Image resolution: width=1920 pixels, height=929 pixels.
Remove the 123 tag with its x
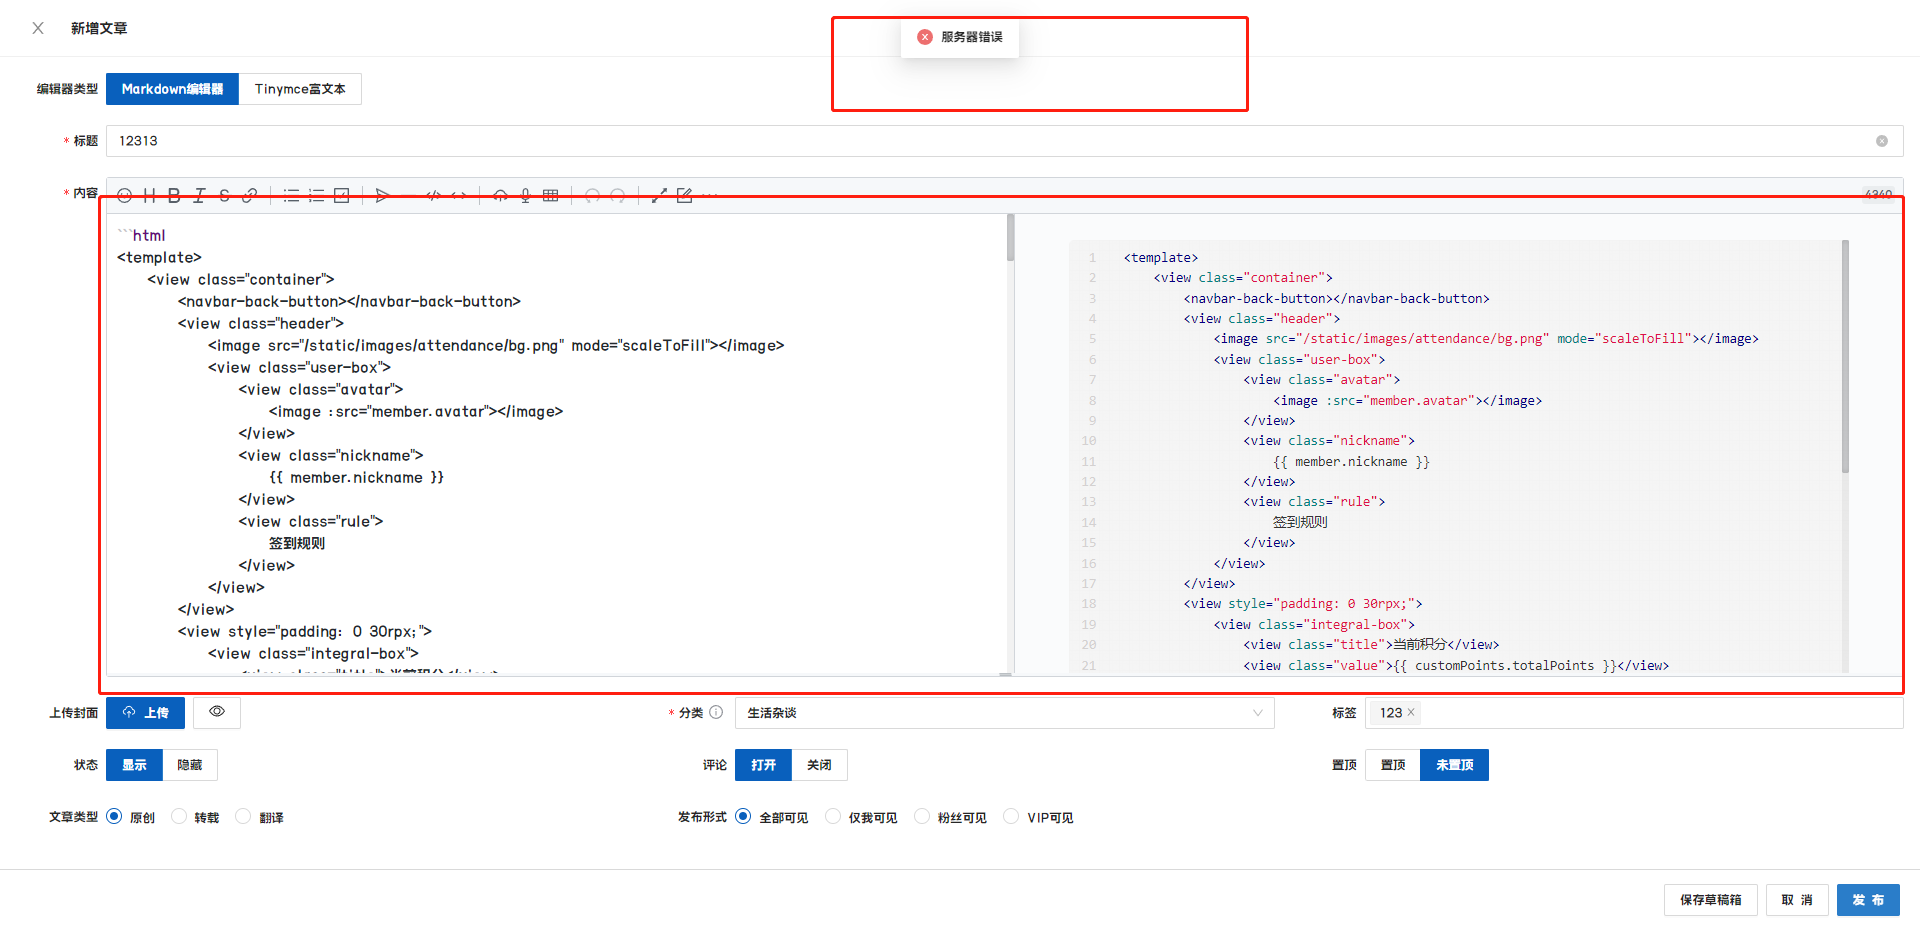tap(1411, 712)
